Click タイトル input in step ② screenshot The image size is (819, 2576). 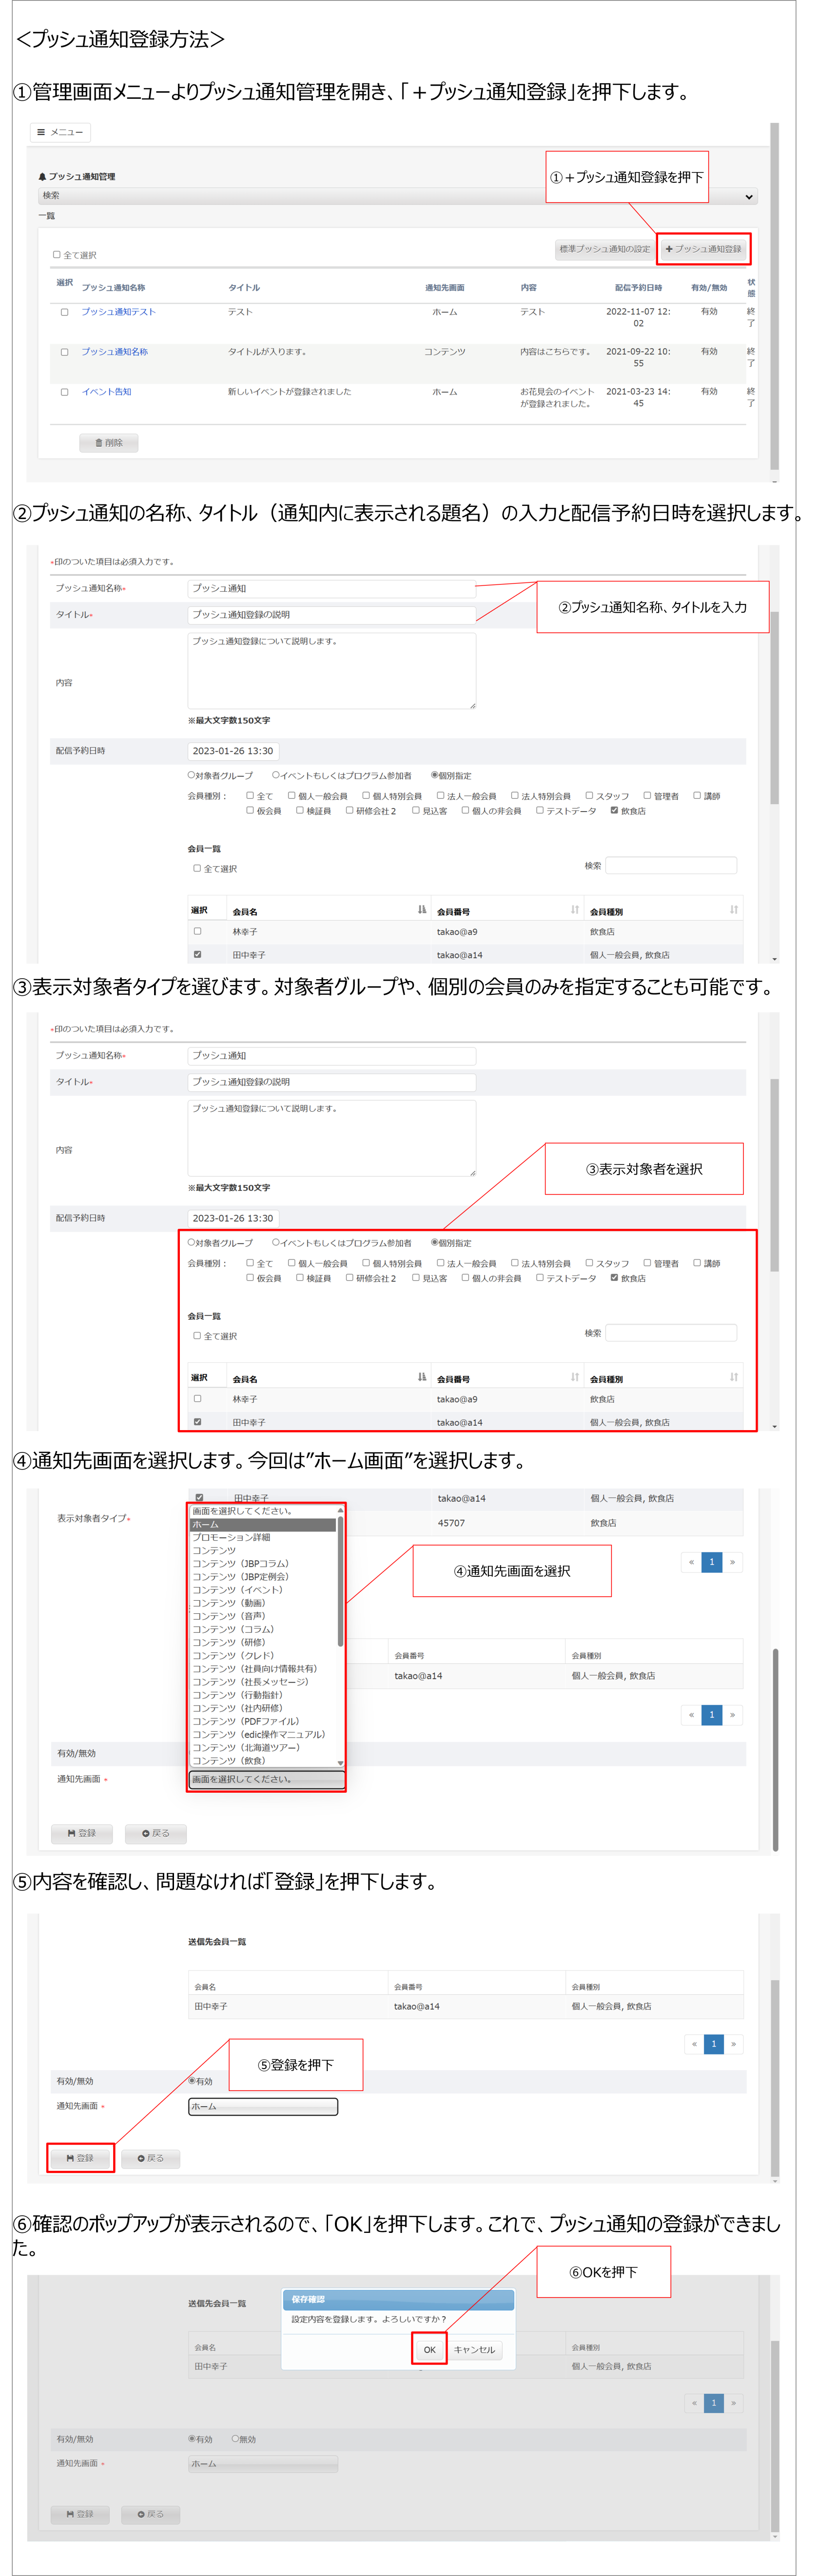[x=331, y=615]
